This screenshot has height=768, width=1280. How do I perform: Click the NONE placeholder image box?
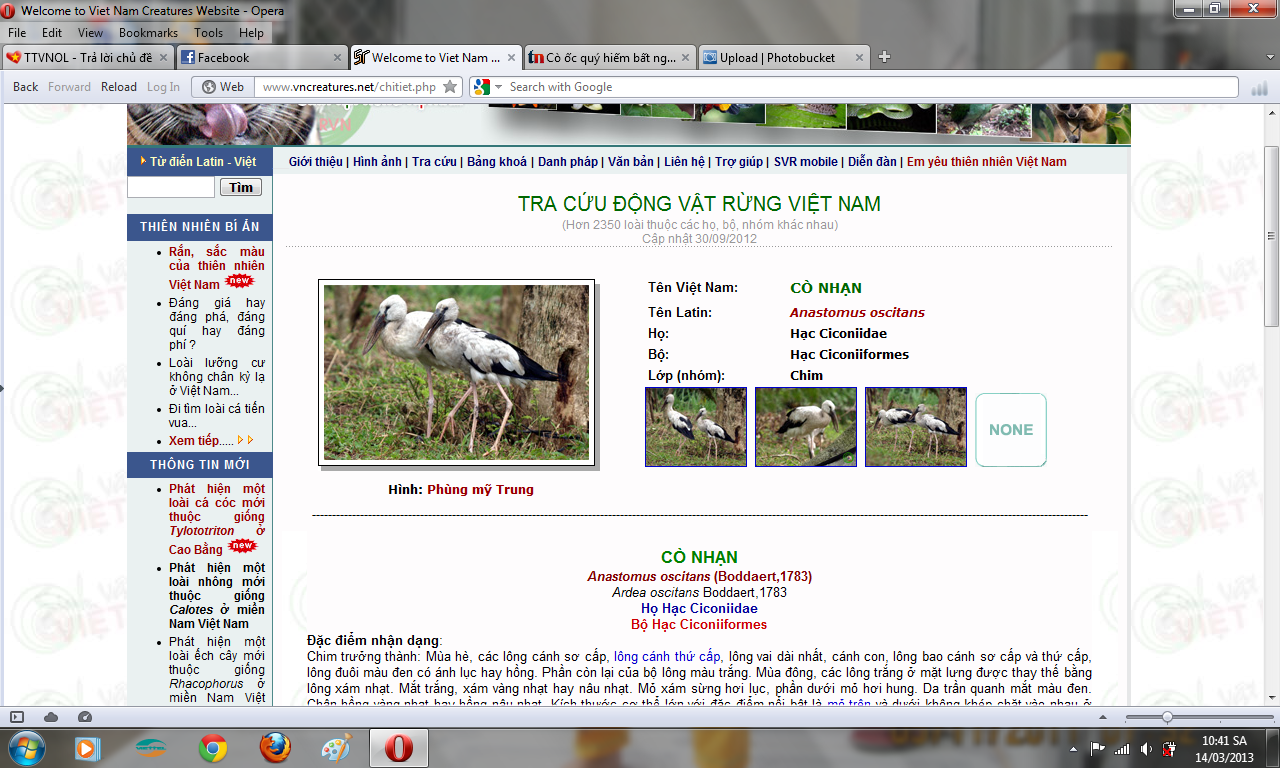[1011, 430]
